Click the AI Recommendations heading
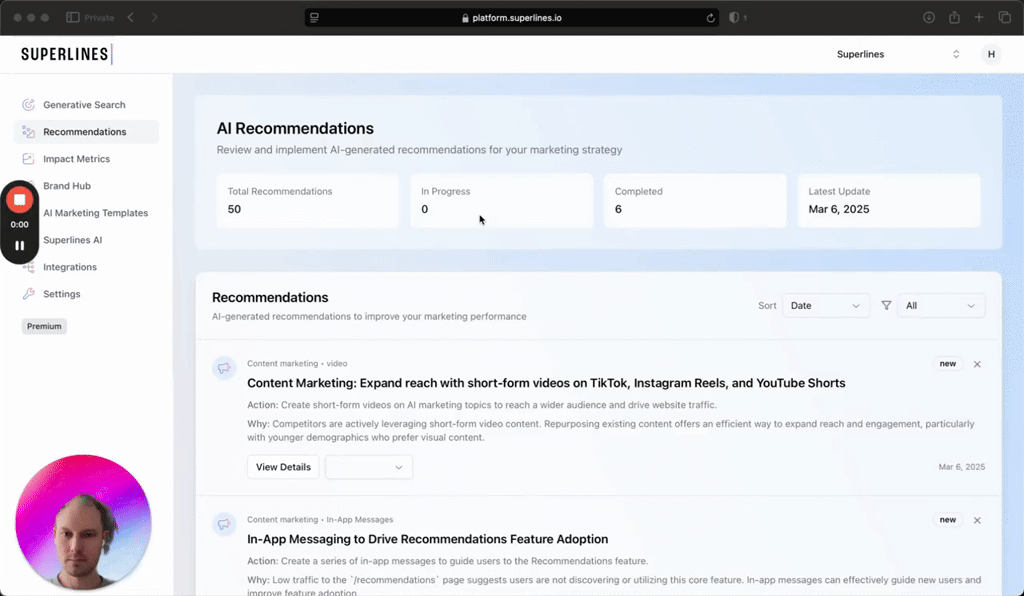This screenshot has height=596, width=1024. pos(295,129)
